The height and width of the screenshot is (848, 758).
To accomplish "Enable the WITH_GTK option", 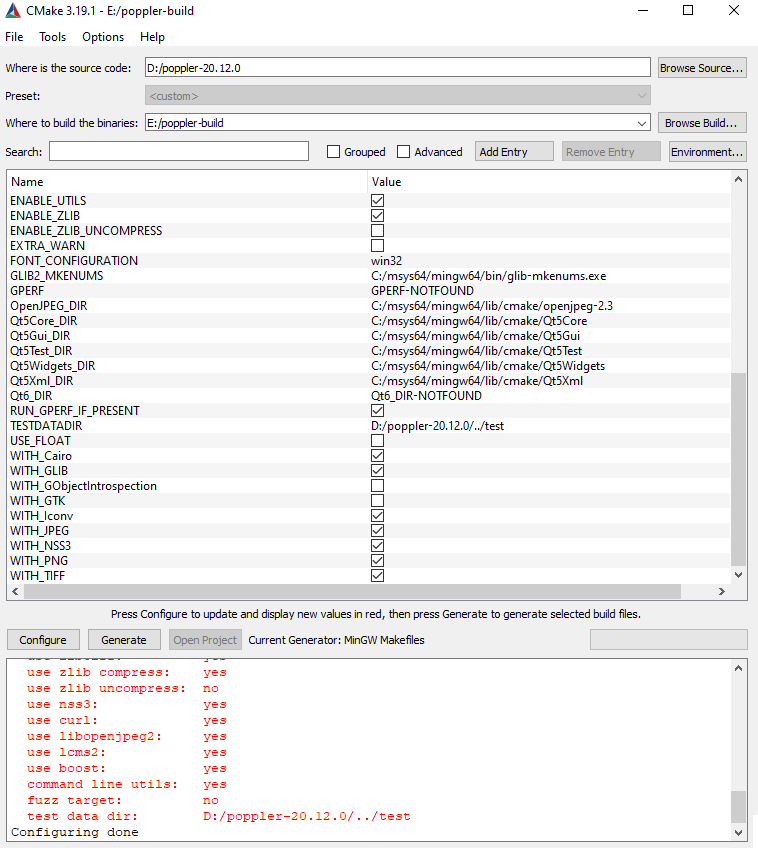I will click(378, 501).
